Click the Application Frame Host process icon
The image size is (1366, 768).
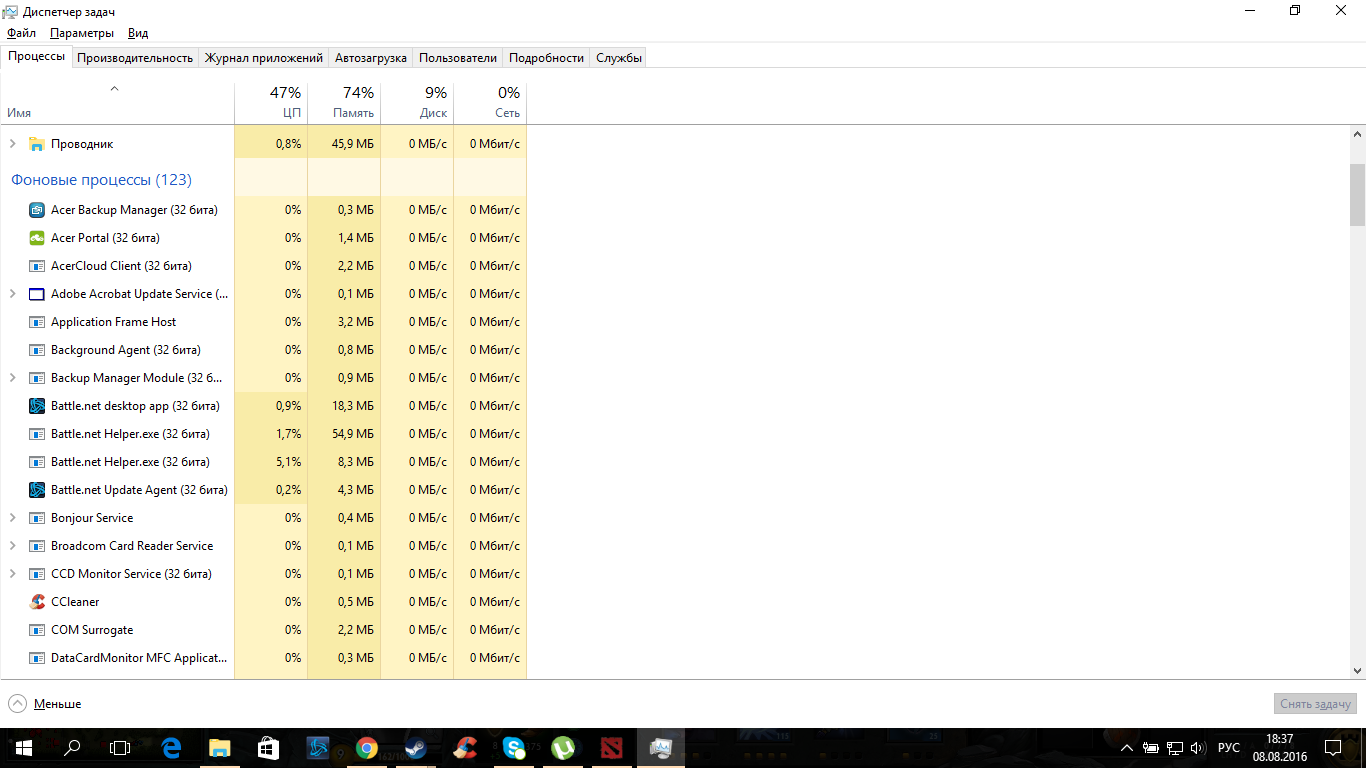pyautogui.click(x=37, y=322)
